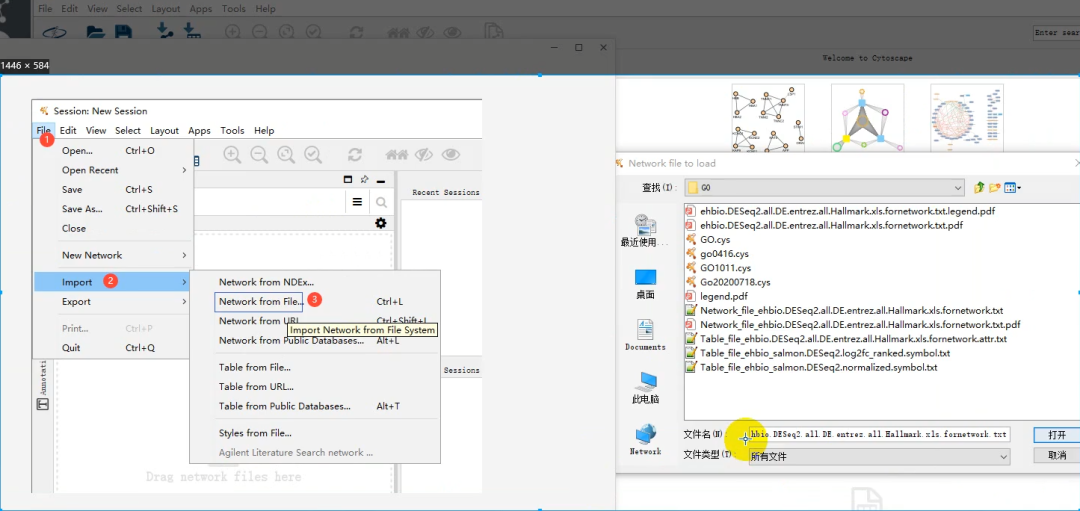Click the Up One Level icon in file dialog
This screenshot has height=511, width=1080.
click(979, 187)
